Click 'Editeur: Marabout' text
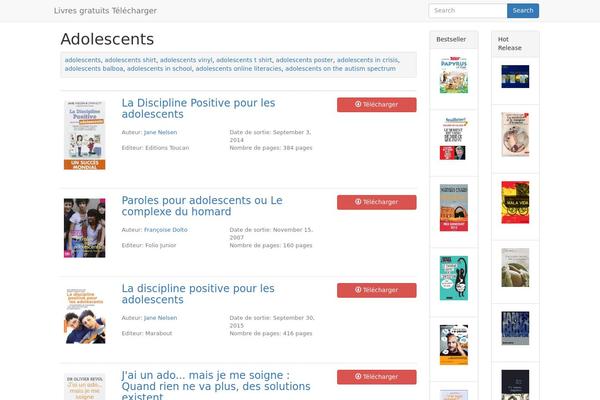This screenshot has width=600, height=400. pyautogui.click(x=147, y=334)
